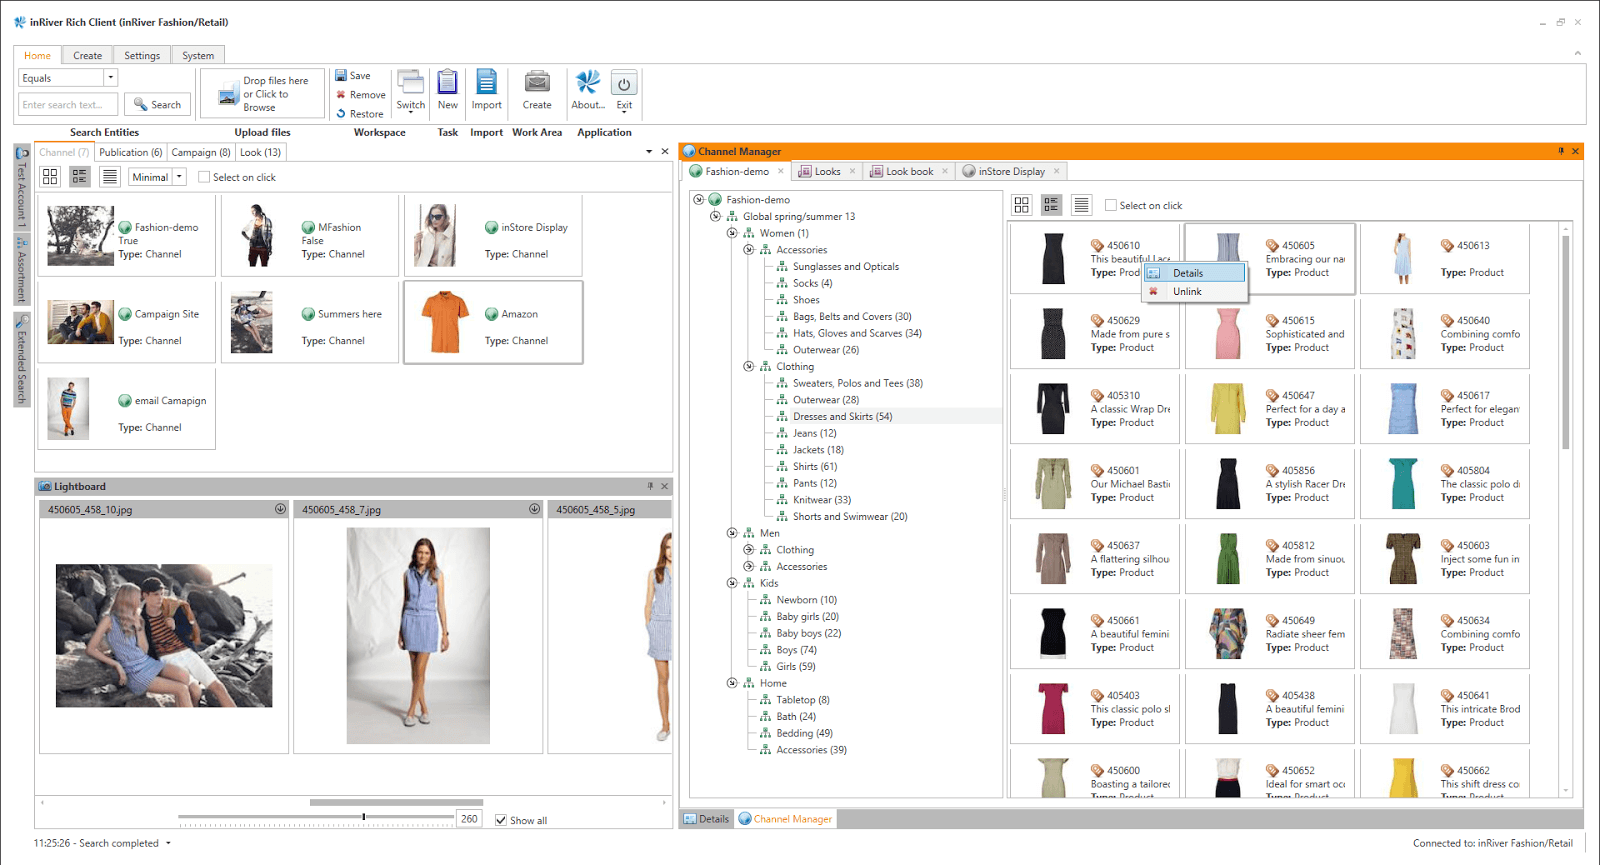
Task: Choose Unlink from the context menu
Action: coord(1187,292)
